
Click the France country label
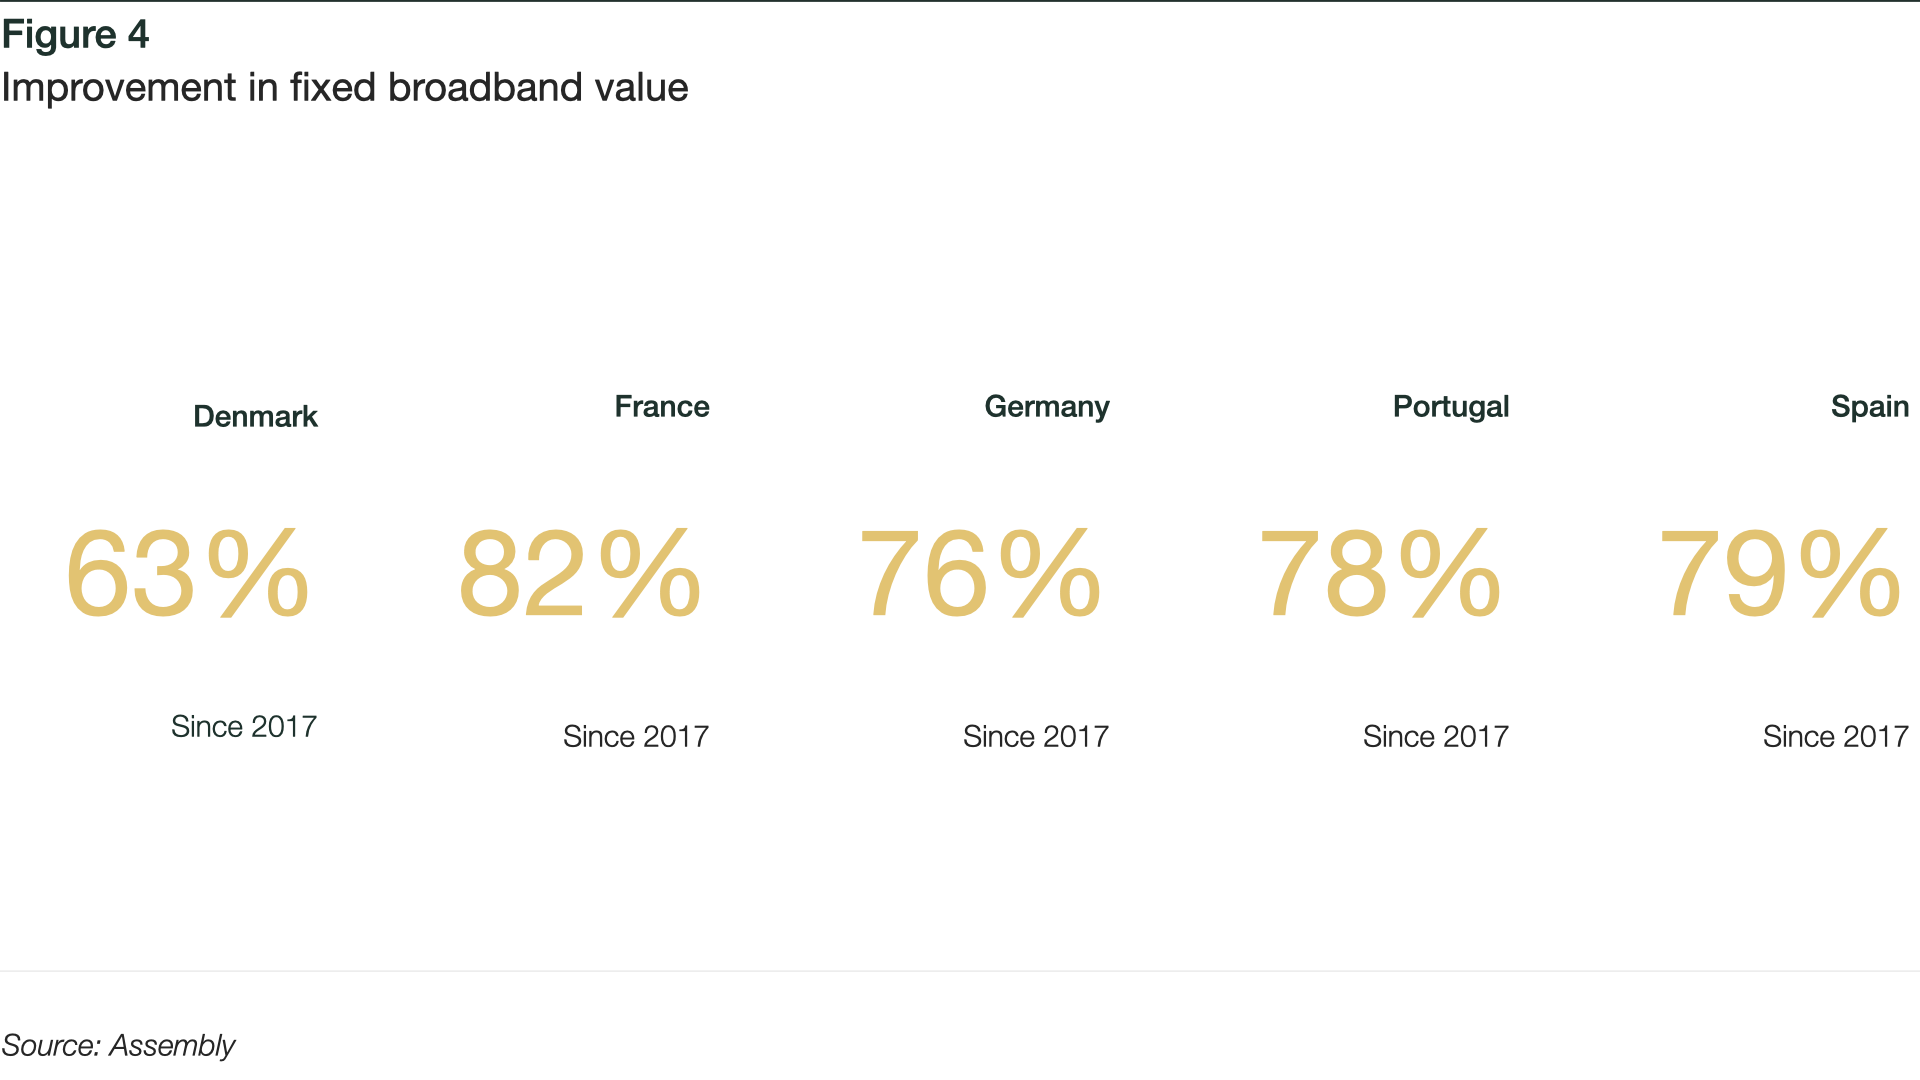662,406
